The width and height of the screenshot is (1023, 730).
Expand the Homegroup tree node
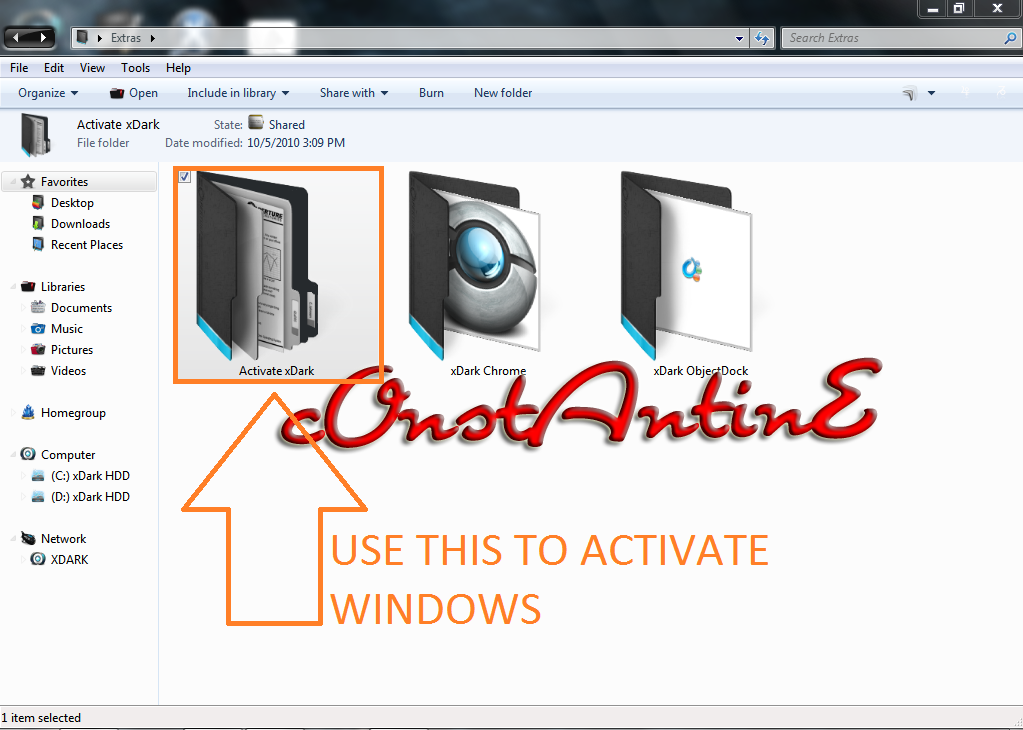tap(13, 413)
